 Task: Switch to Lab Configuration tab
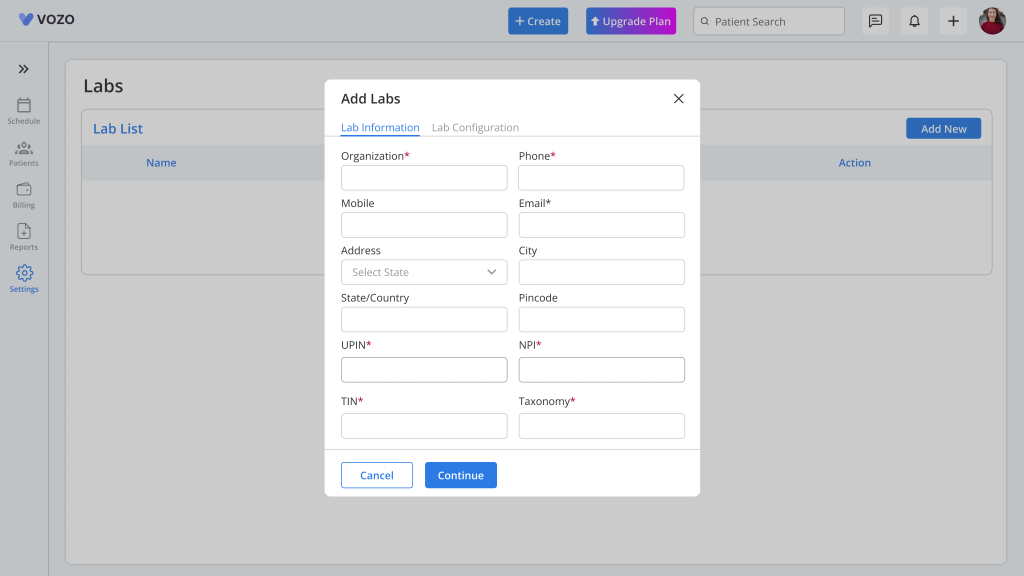click(475, 127)
